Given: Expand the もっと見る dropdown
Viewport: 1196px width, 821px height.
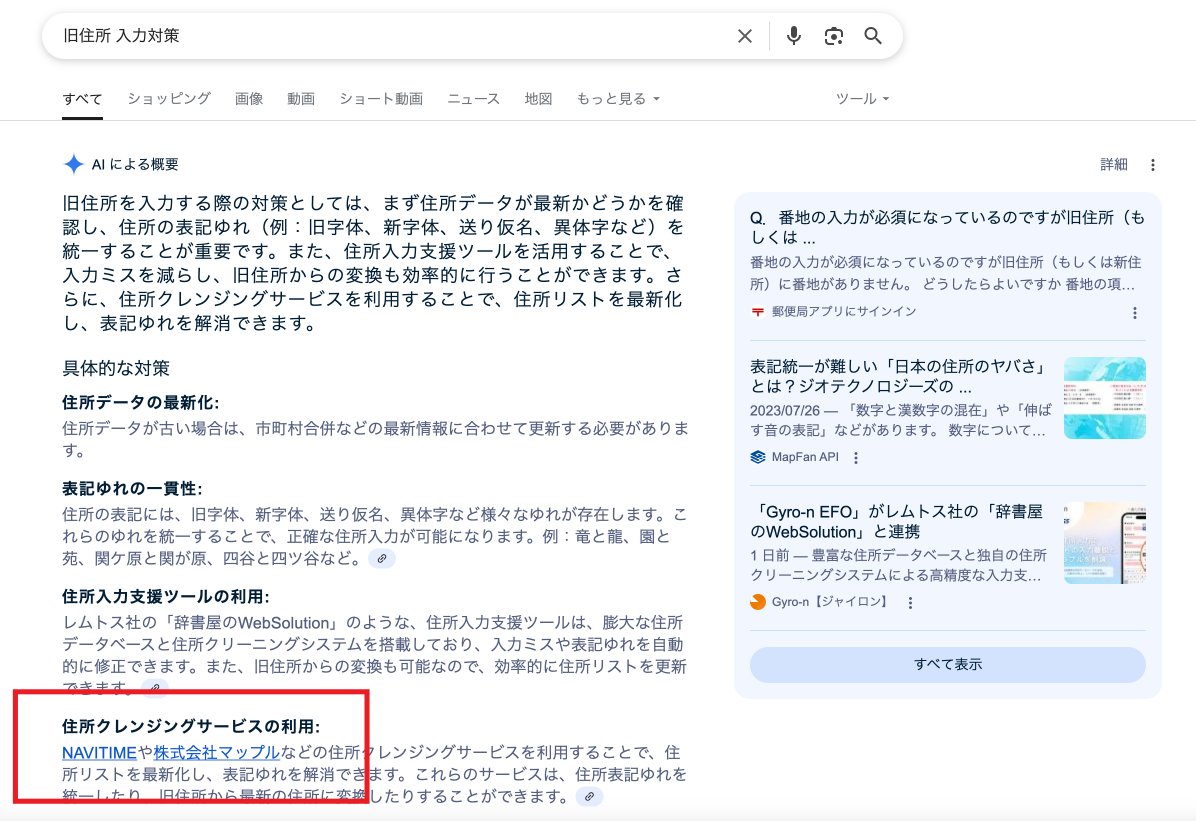Looking at the screenshot, I should pos(619,99).
